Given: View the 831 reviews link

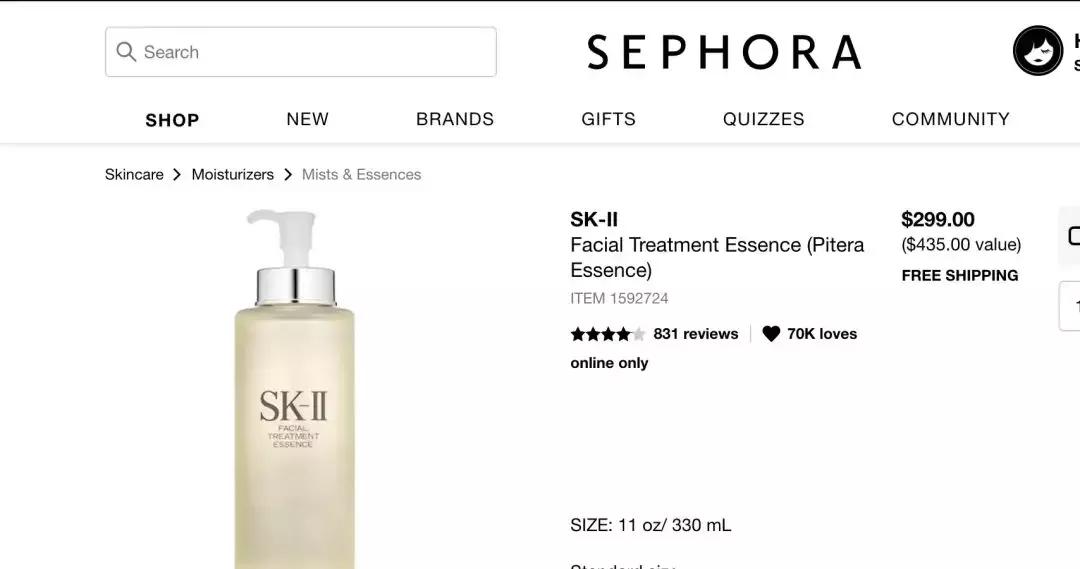Looking at the screenshot, I should coord(696,334).
